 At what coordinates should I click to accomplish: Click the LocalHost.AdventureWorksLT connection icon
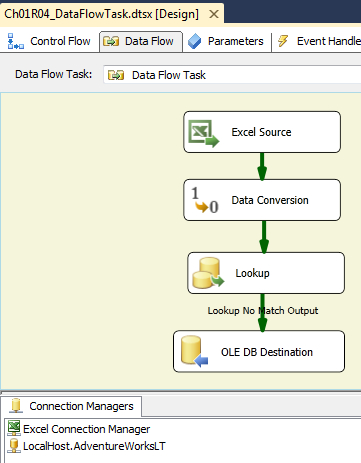point(14,446)
